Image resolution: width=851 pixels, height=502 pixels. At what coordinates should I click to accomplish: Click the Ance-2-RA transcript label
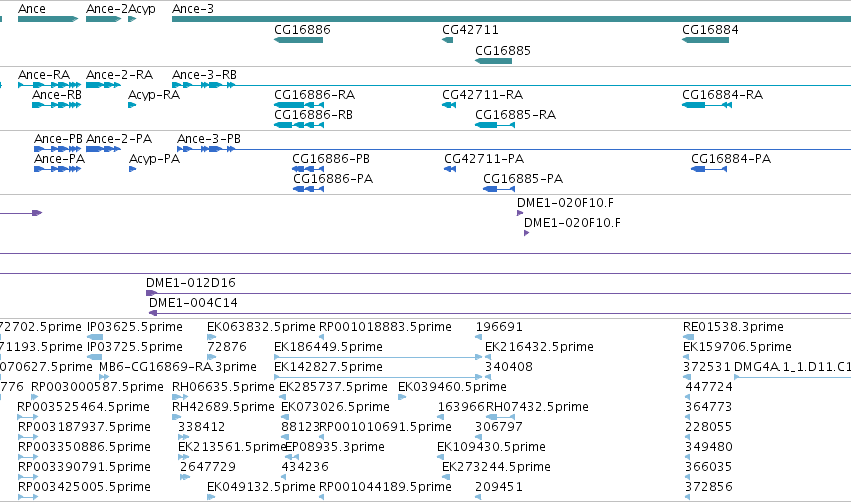119,74
